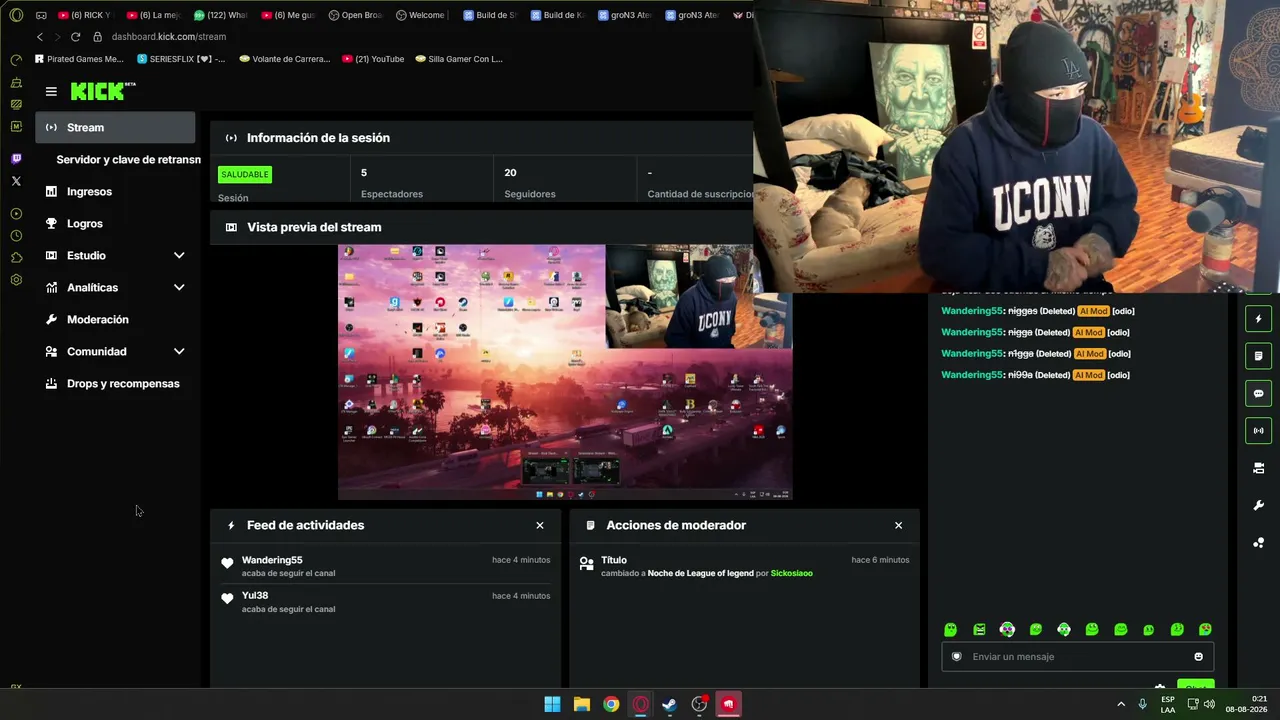Reload the dashboard page
The image size is (1280, 720).
click(x=75, y=37)
